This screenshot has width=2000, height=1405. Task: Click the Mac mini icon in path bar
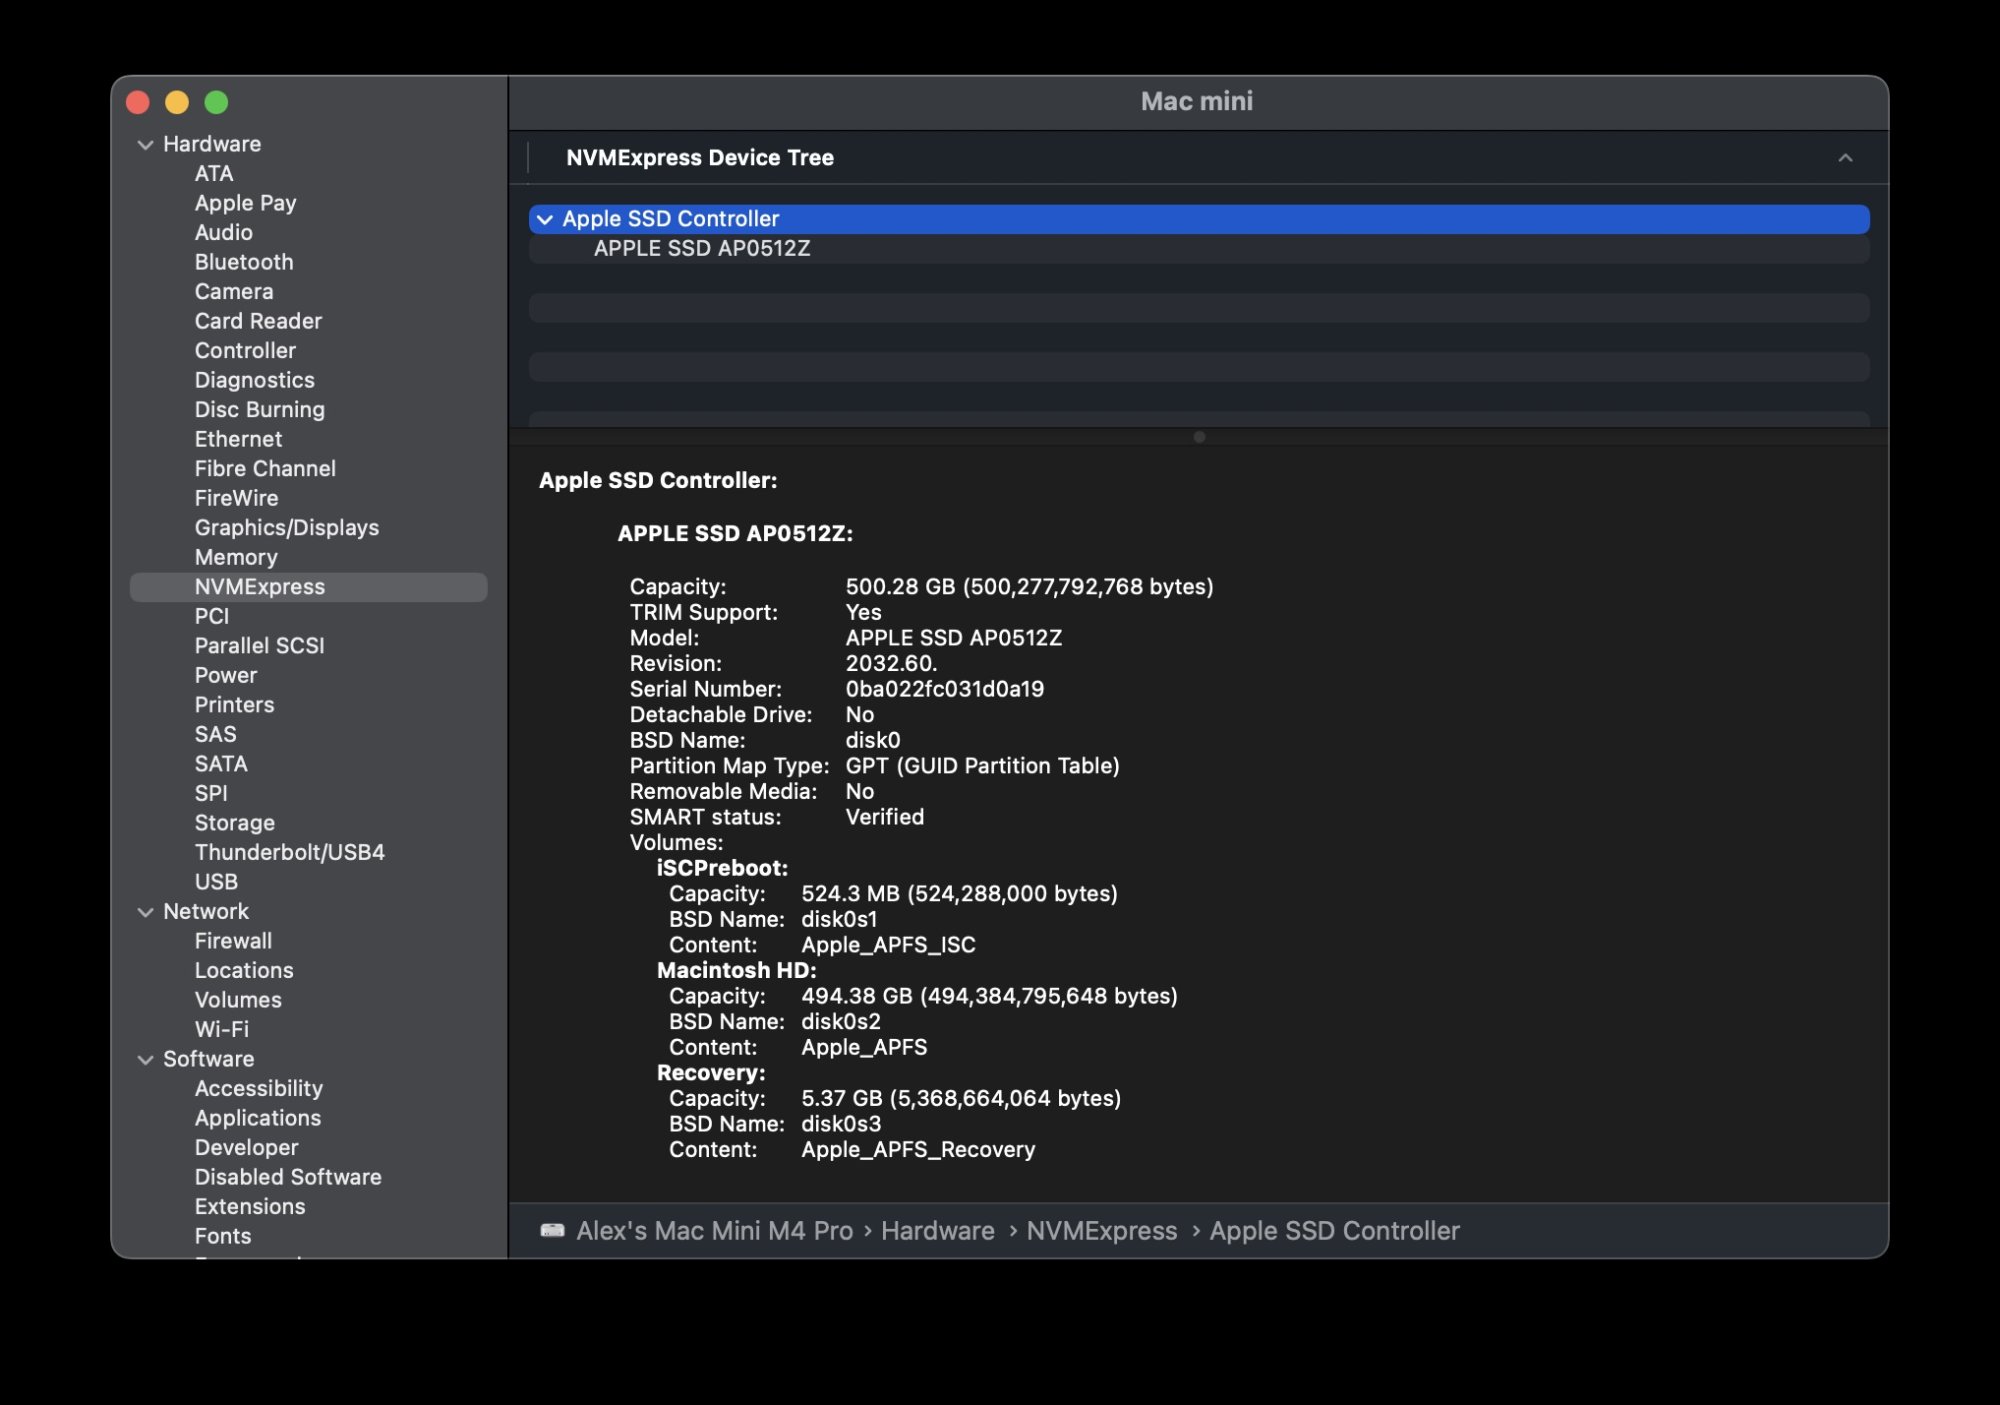tap(552, 1230)
